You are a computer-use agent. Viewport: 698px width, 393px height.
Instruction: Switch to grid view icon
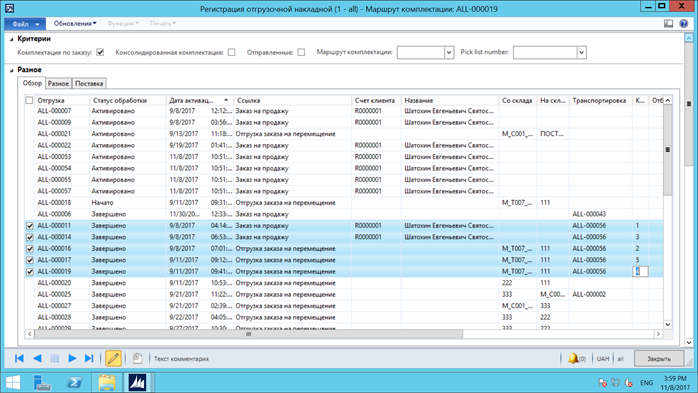pos(55,358)
